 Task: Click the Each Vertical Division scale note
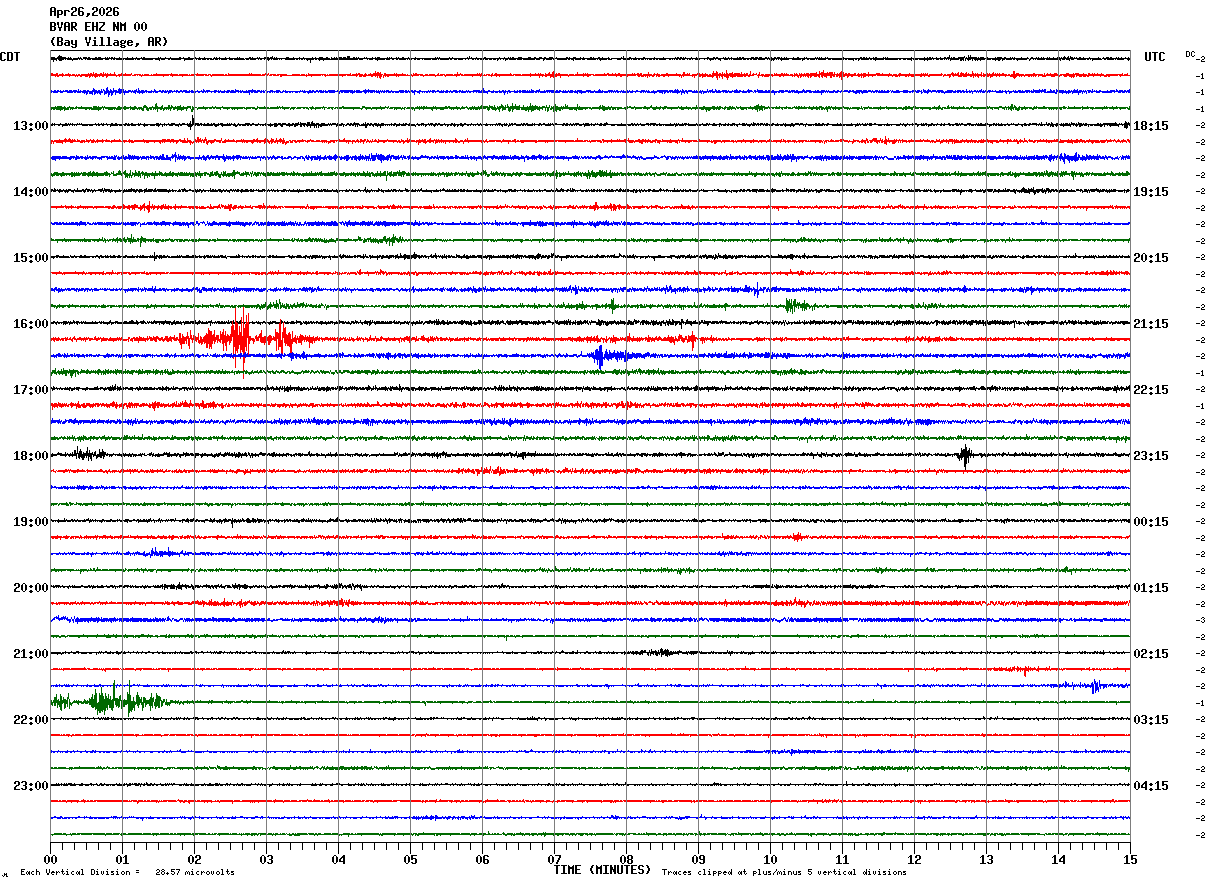click(x=127, y=873)
